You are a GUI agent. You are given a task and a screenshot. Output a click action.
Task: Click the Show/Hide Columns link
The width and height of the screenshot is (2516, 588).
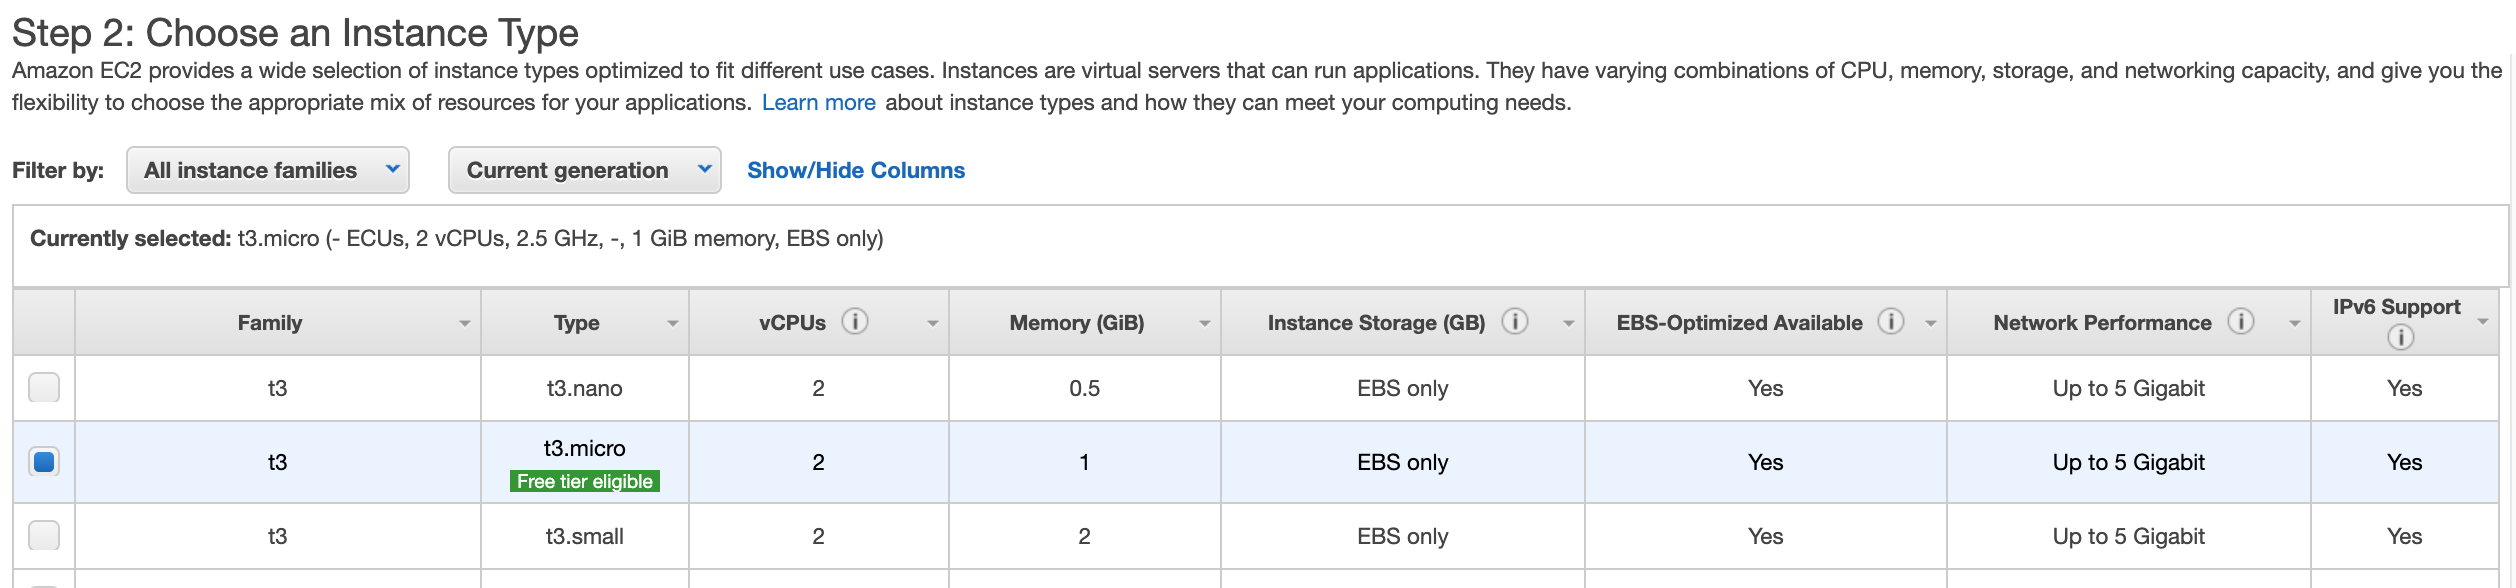click(856, 170)
